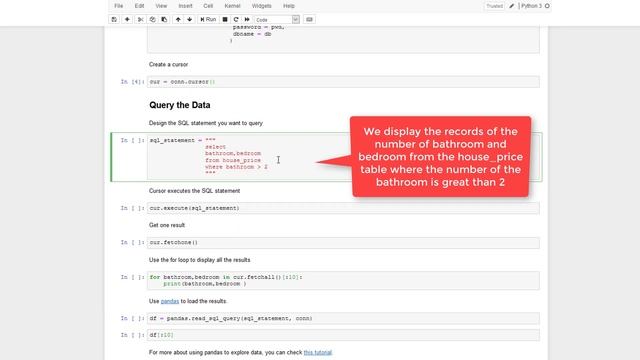Click the pencil edit mode indicator
The height and width of the screenshot is (360, 640).
[511, 6]
